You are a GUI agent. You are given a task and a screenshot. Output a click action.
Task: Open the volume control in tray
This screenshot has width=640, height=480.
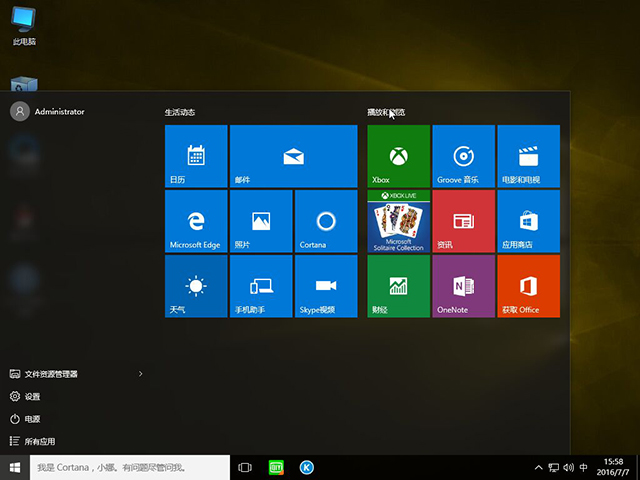click(568, 467)
